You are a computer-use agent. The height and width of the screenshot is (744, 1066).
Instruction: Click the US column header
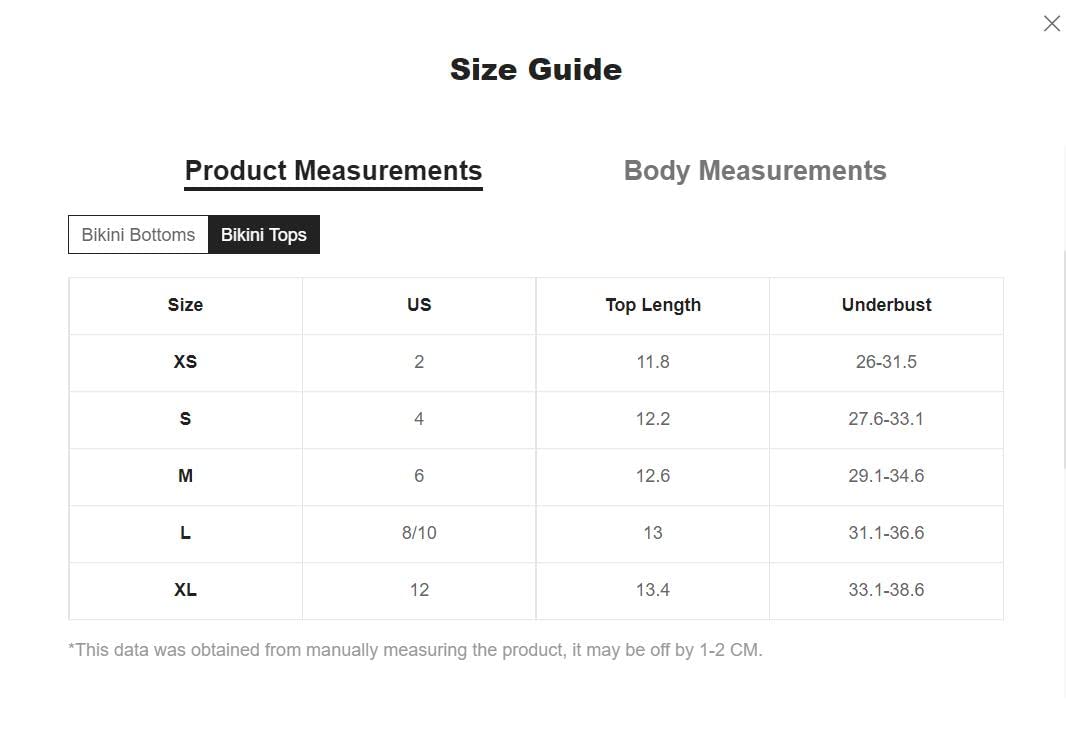(419, 305)
